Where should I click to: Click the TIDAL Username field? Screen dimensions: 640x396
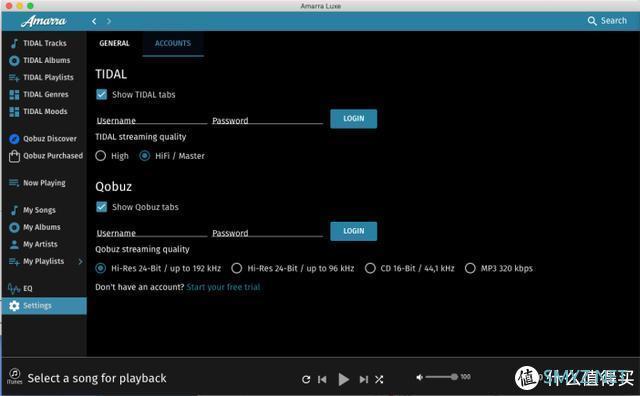(151, 120)
